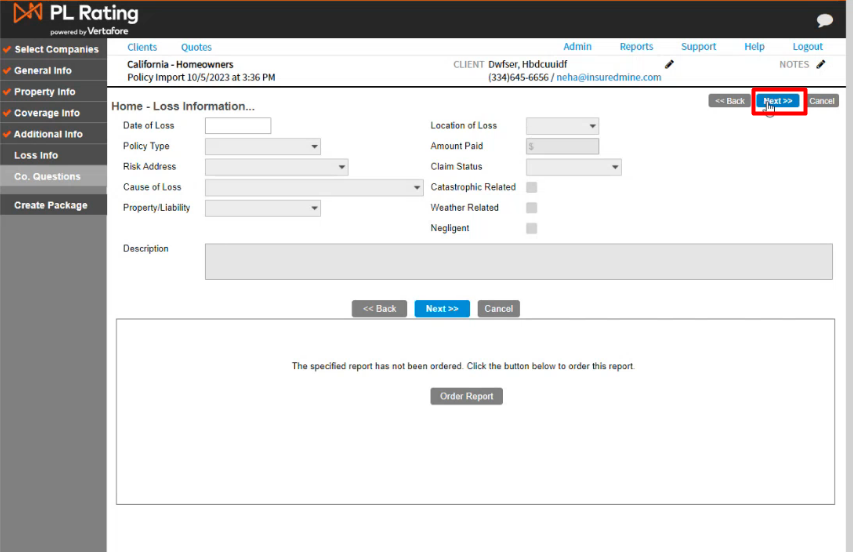Click the Policy Import 10/5/2023 text

pos(201,77)
